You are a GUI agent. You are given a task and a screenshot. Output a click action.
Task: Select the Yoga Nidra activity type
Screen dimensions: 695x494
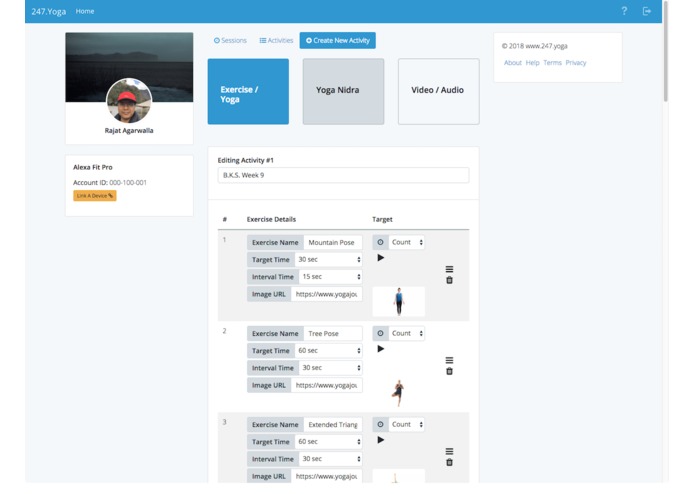click(344, 91)
